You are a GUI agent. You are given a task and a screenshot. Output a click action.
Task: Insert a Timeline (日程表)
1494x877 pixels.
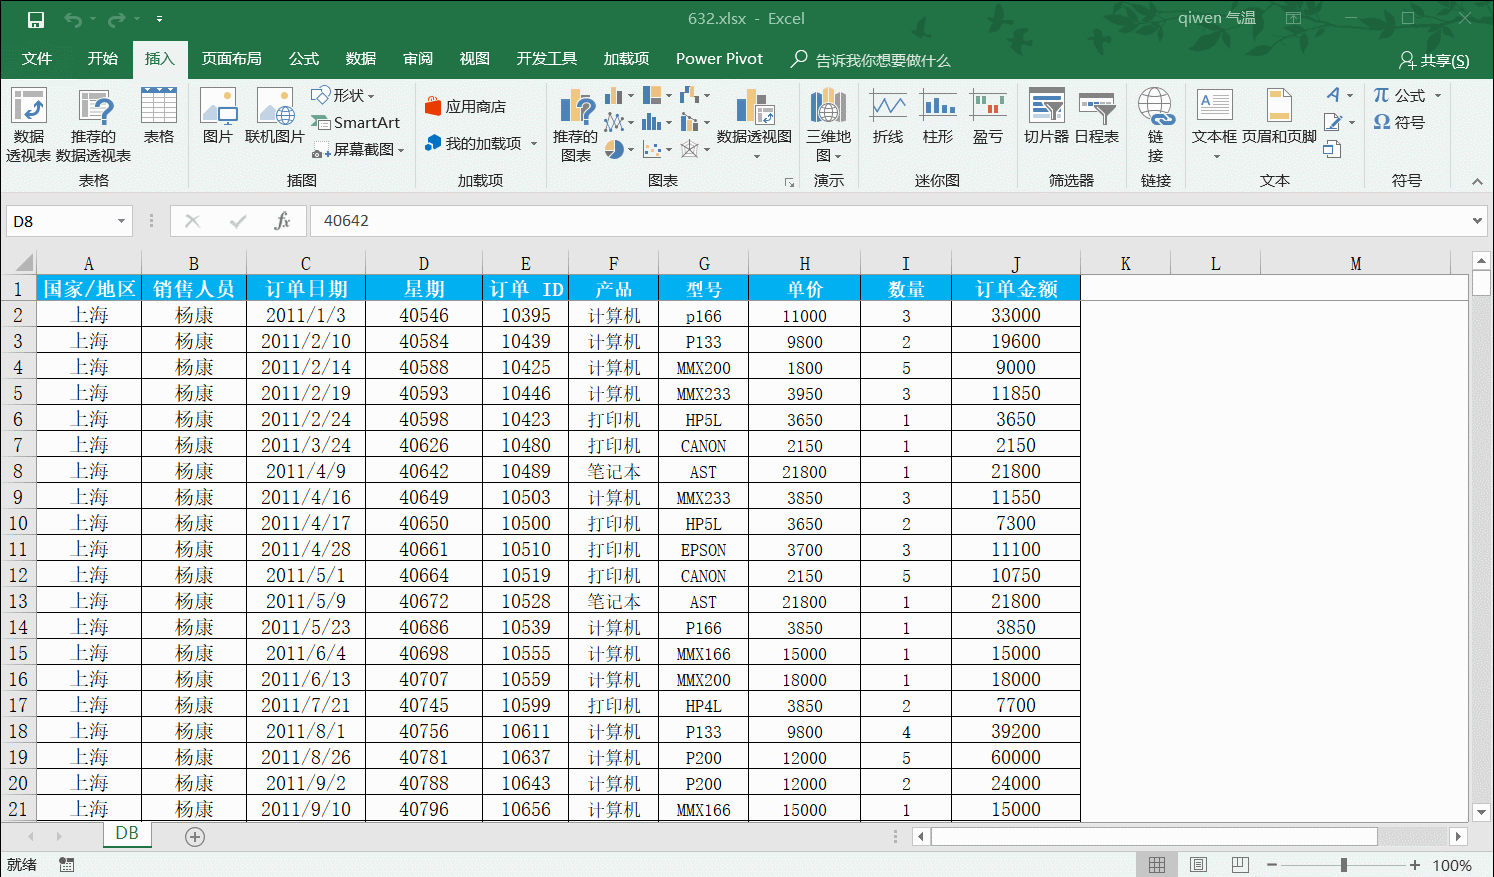[1096, 117]
